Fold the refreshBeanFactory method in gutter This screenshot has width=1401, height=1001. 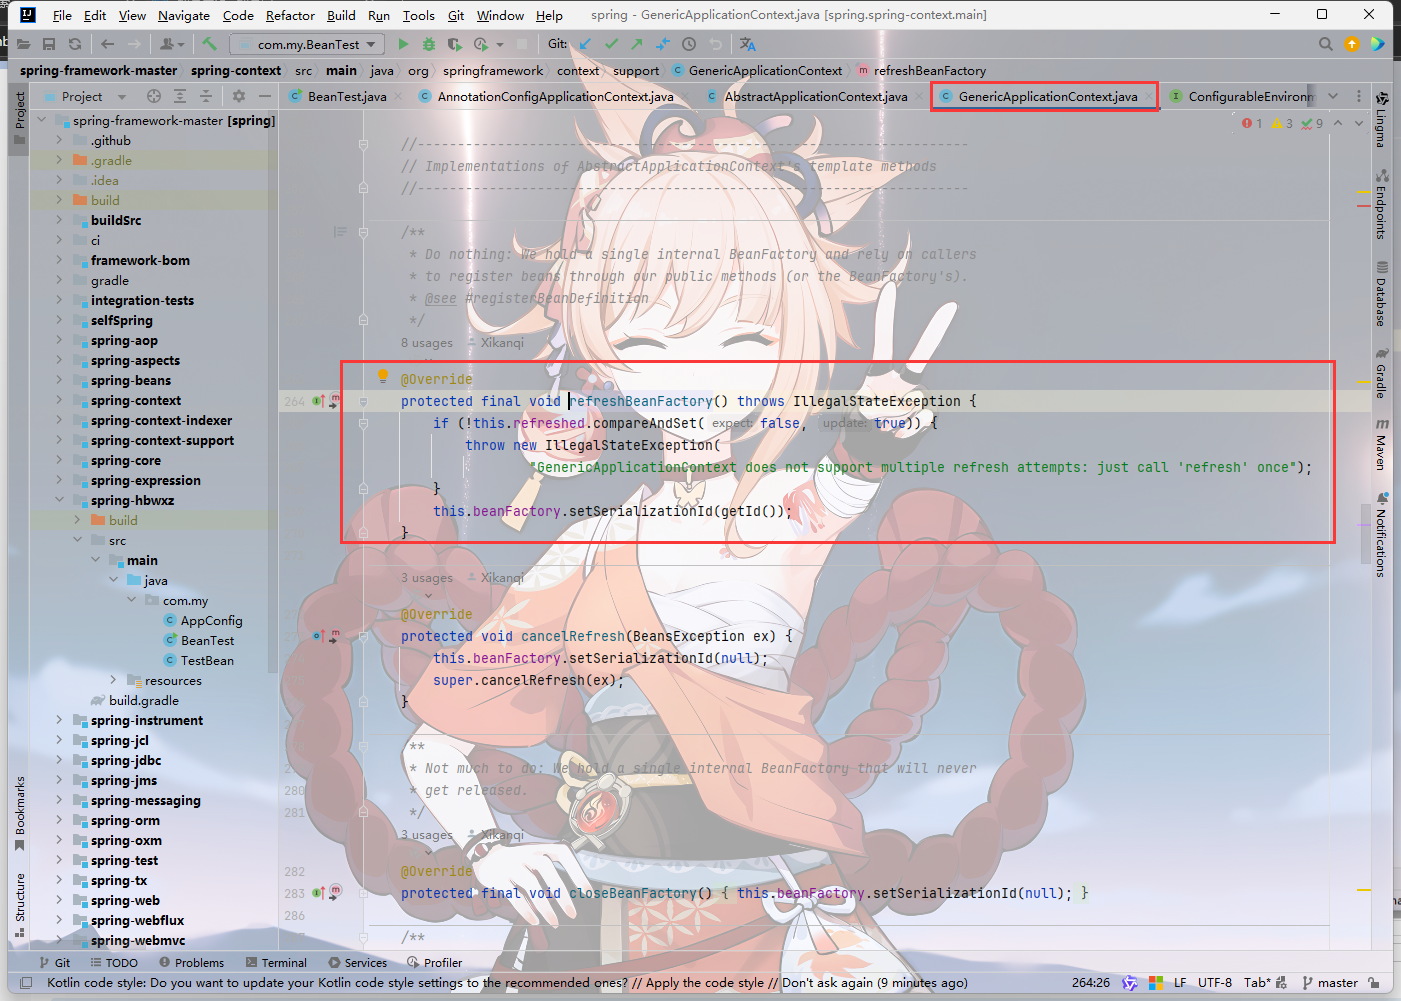click(x=363, y=401)
